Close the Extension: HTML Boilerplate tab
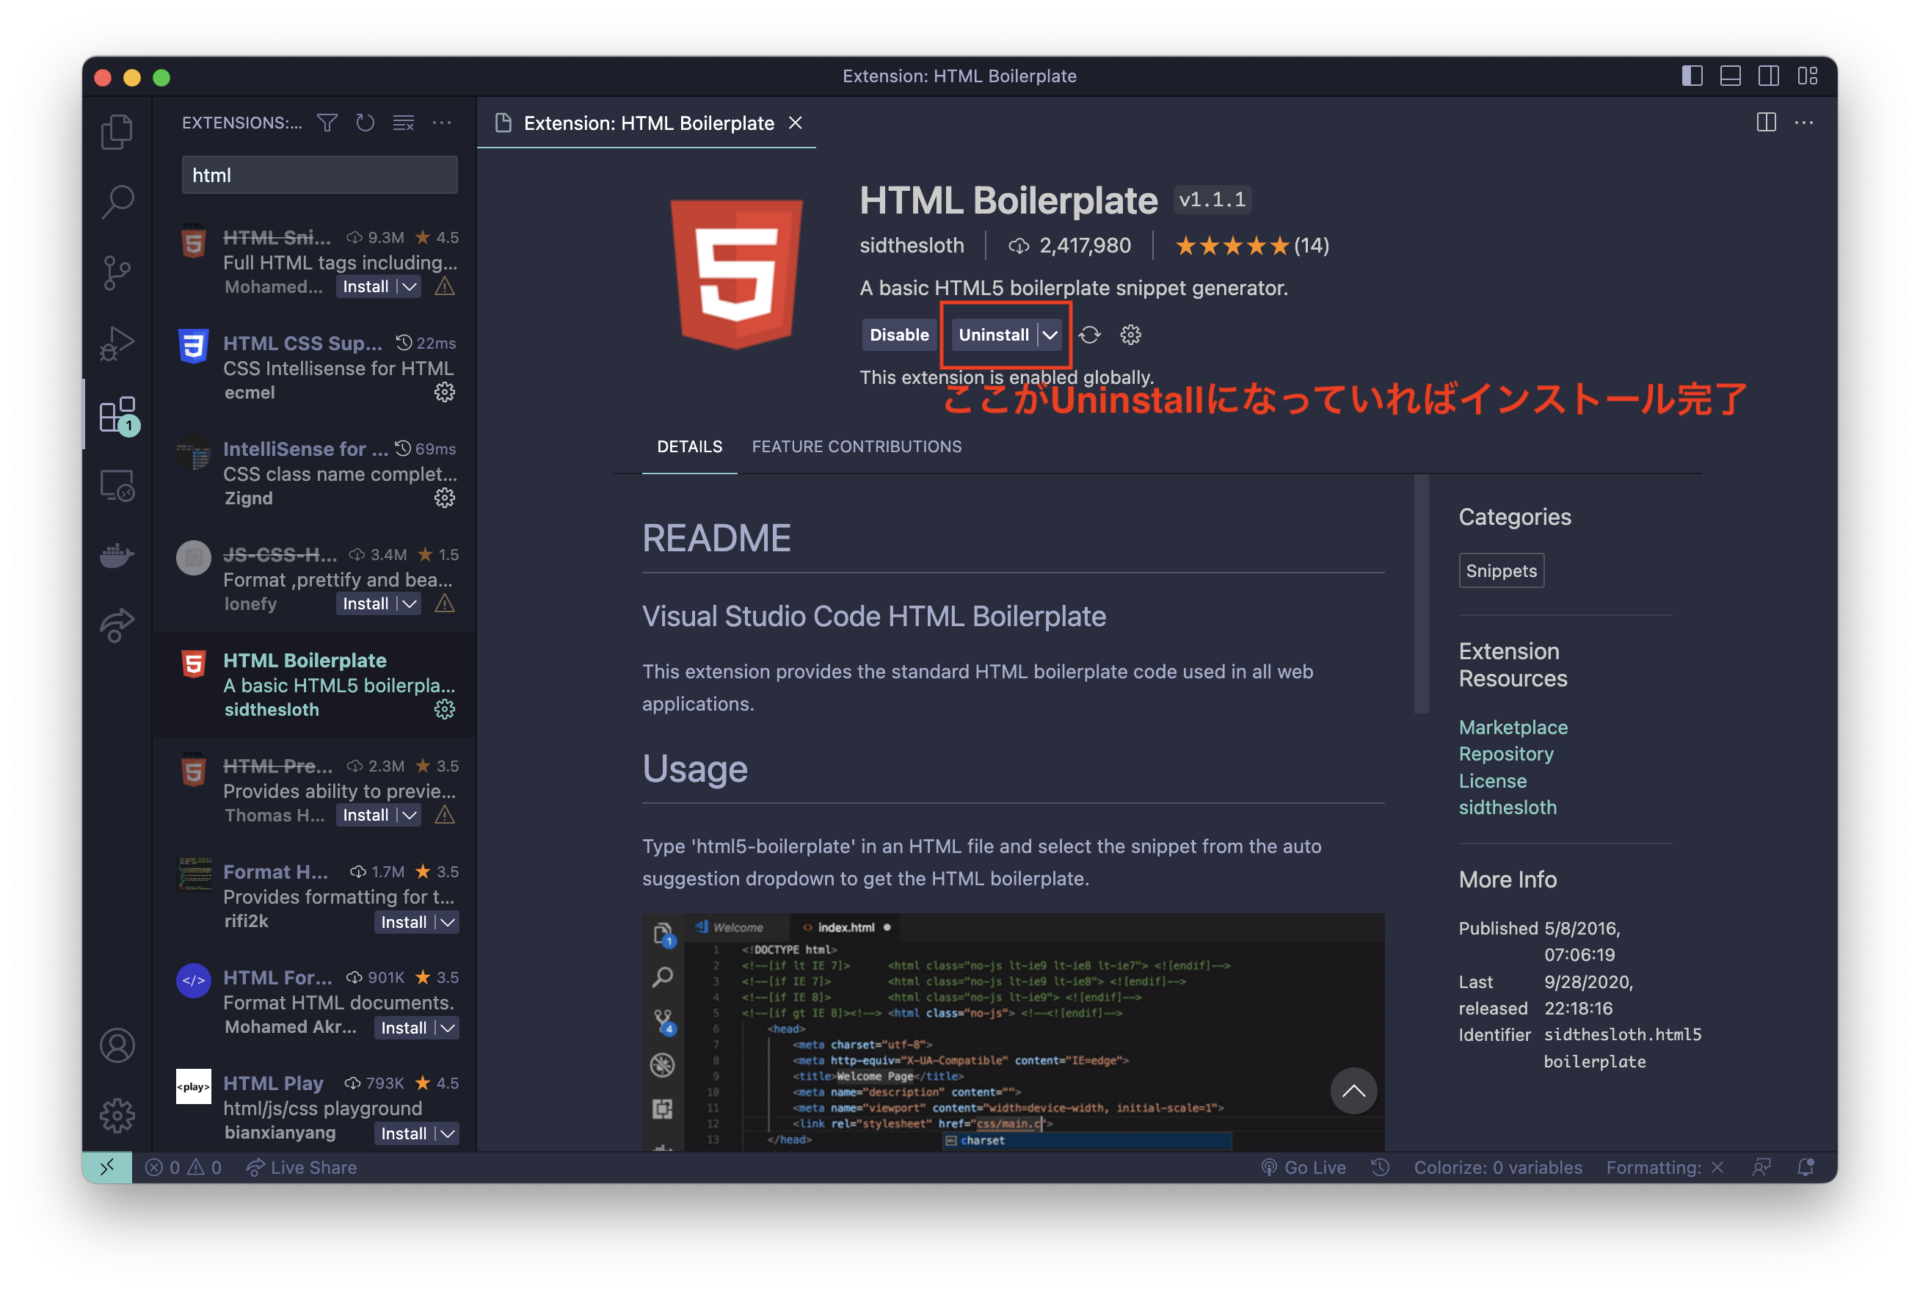 coord(795,122)
